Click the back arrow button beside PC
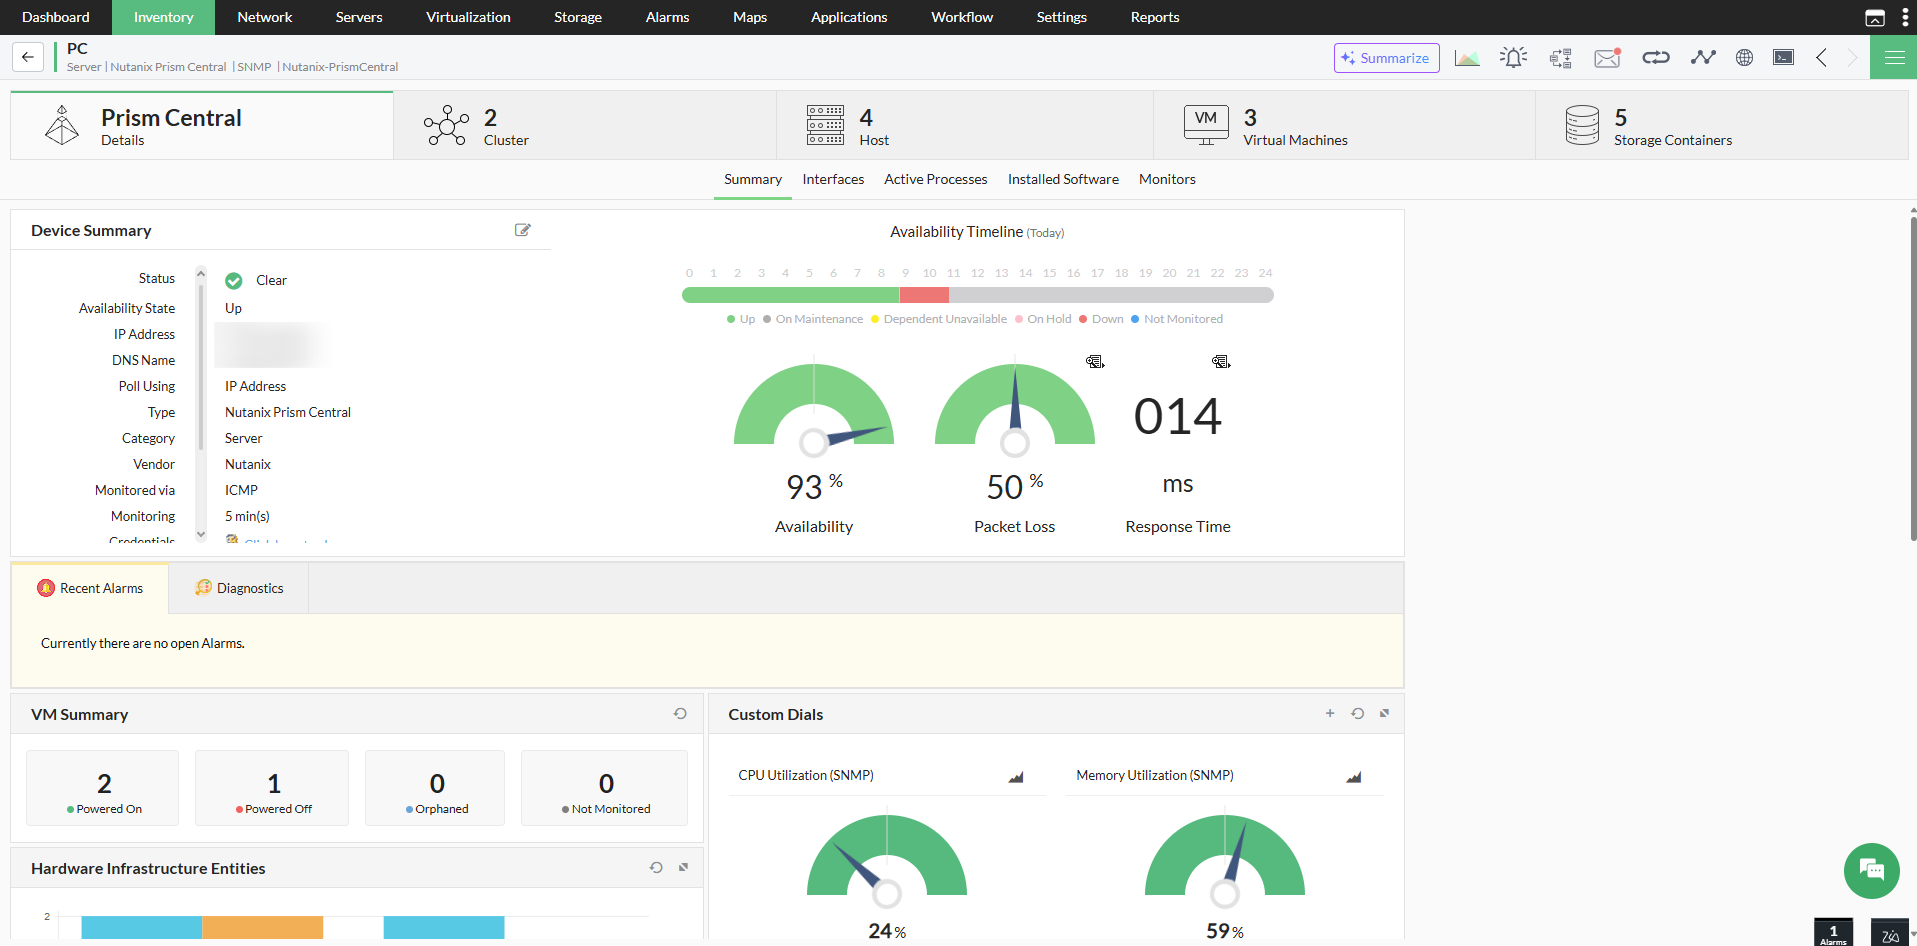The image size is (1917, 946). click(x=28, y=57)
